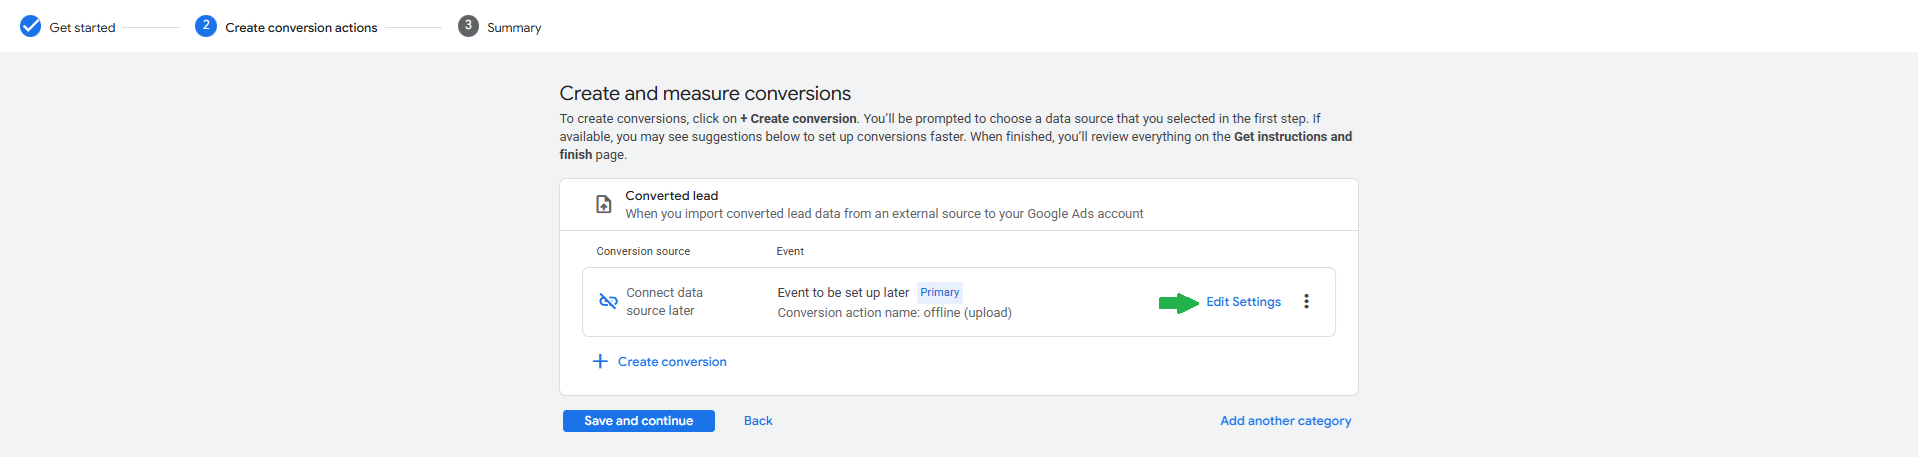Jump to the Summary step
This screenshot has height=457, width=1918.
pyautogui.click(x=514, y=28)
